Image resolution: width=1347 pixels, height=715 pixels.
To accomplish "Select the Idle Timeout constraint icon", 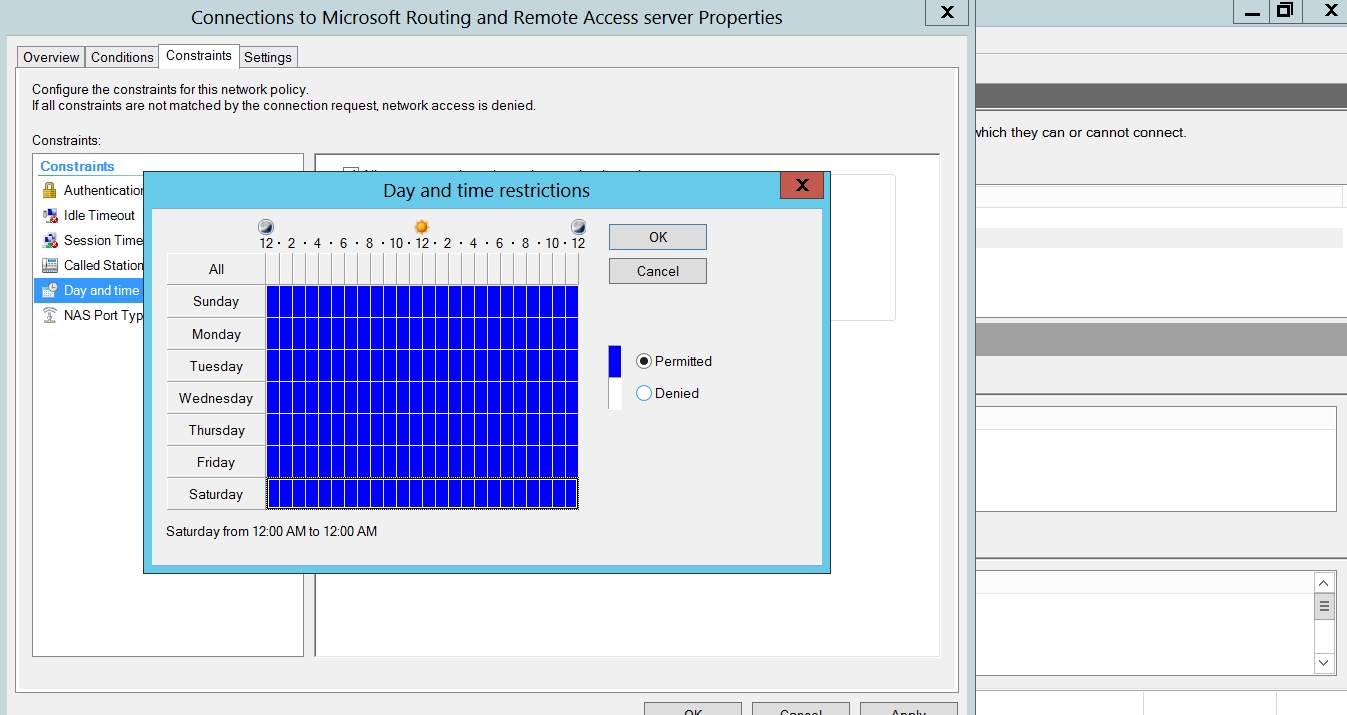I will [x=50, y=215].
